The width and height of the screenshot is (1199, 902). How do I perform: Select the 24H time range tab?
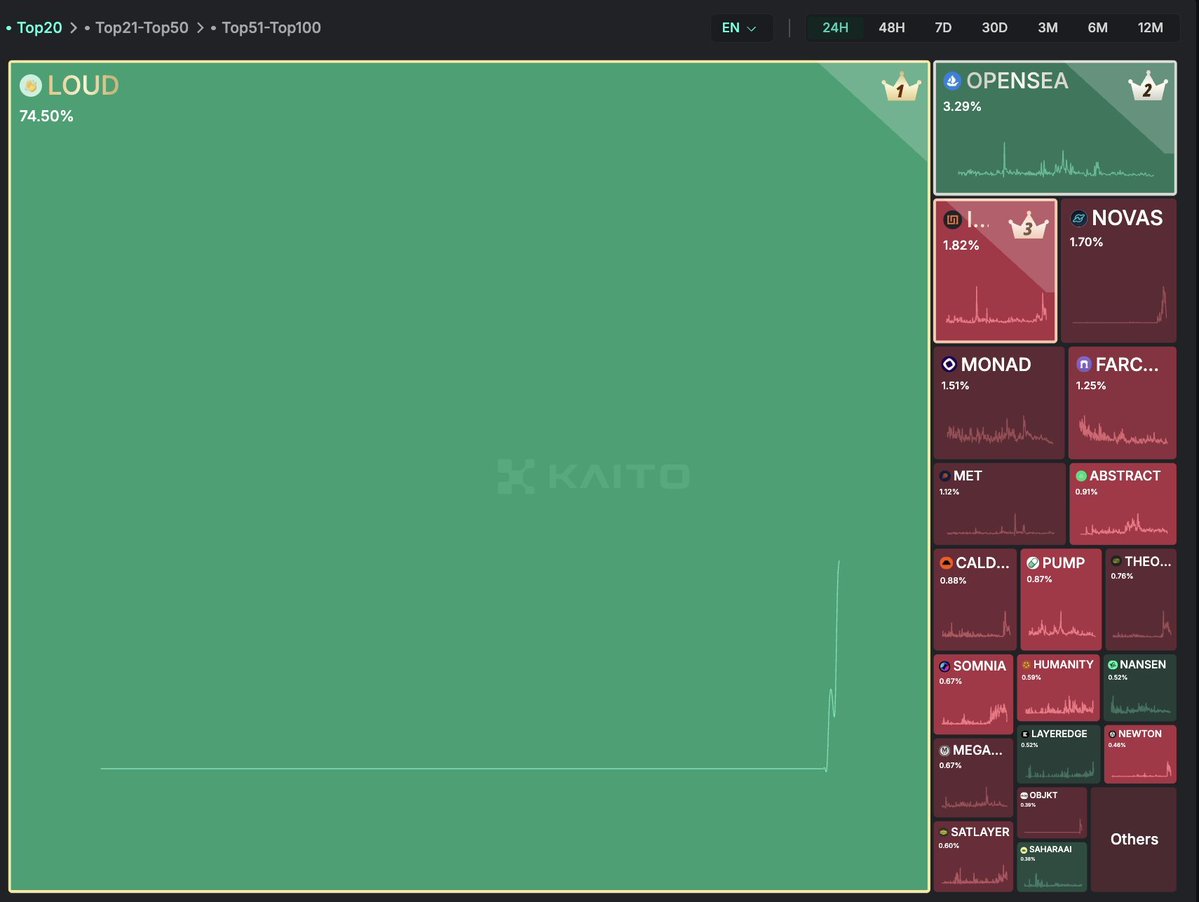(835, 28)
